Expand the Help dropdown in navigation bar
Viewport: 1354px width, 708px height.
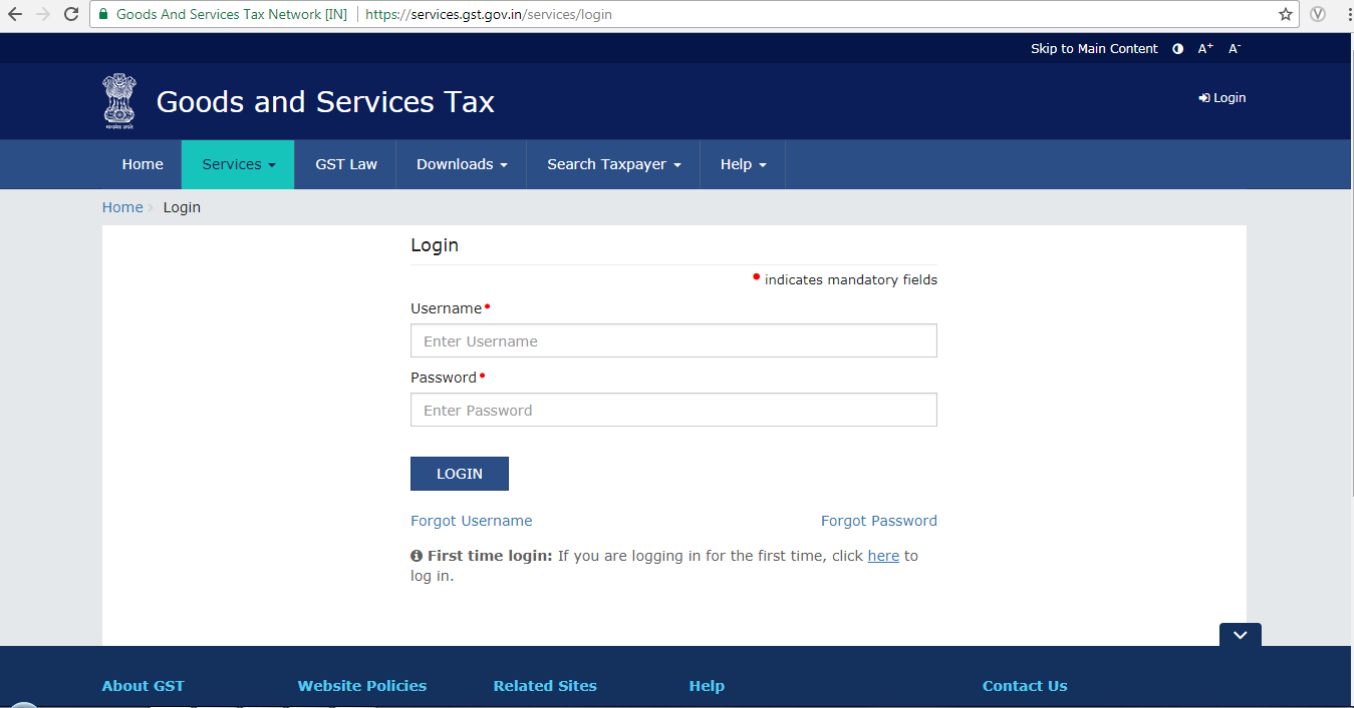(x=743, y=164)
